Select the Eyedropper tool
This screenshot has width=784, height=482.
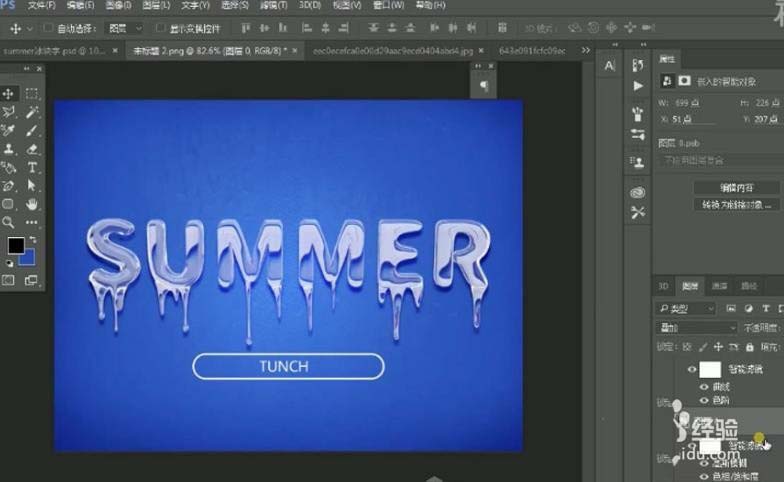pyautogui.click(x=8, y=130)
